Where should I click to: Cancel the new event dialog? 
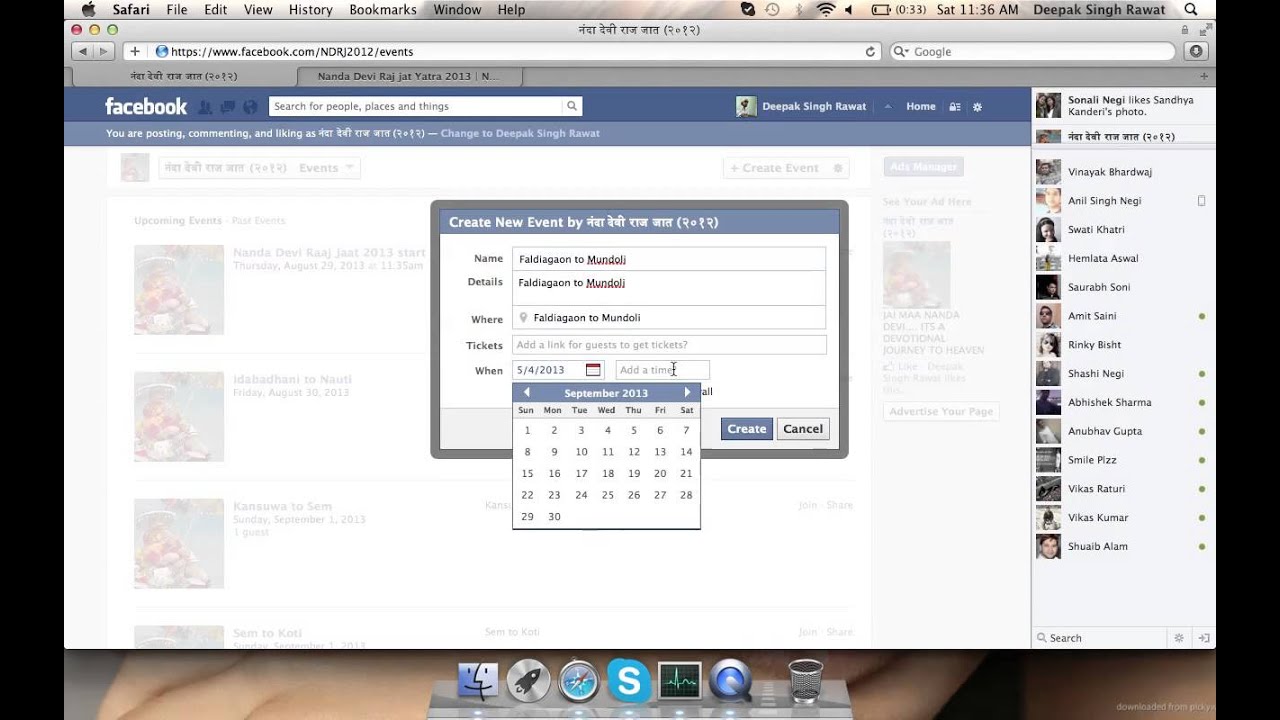coord(803,429)
